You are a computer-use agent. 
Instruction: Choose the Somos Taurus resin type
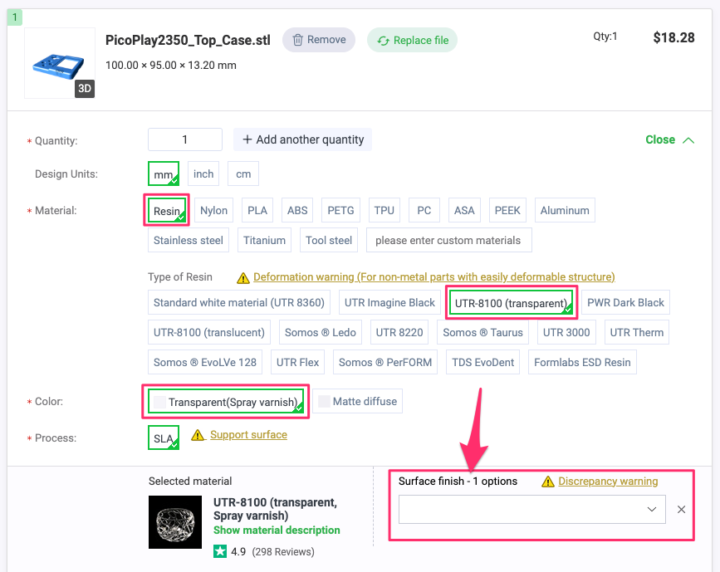(x=480, y=333)
